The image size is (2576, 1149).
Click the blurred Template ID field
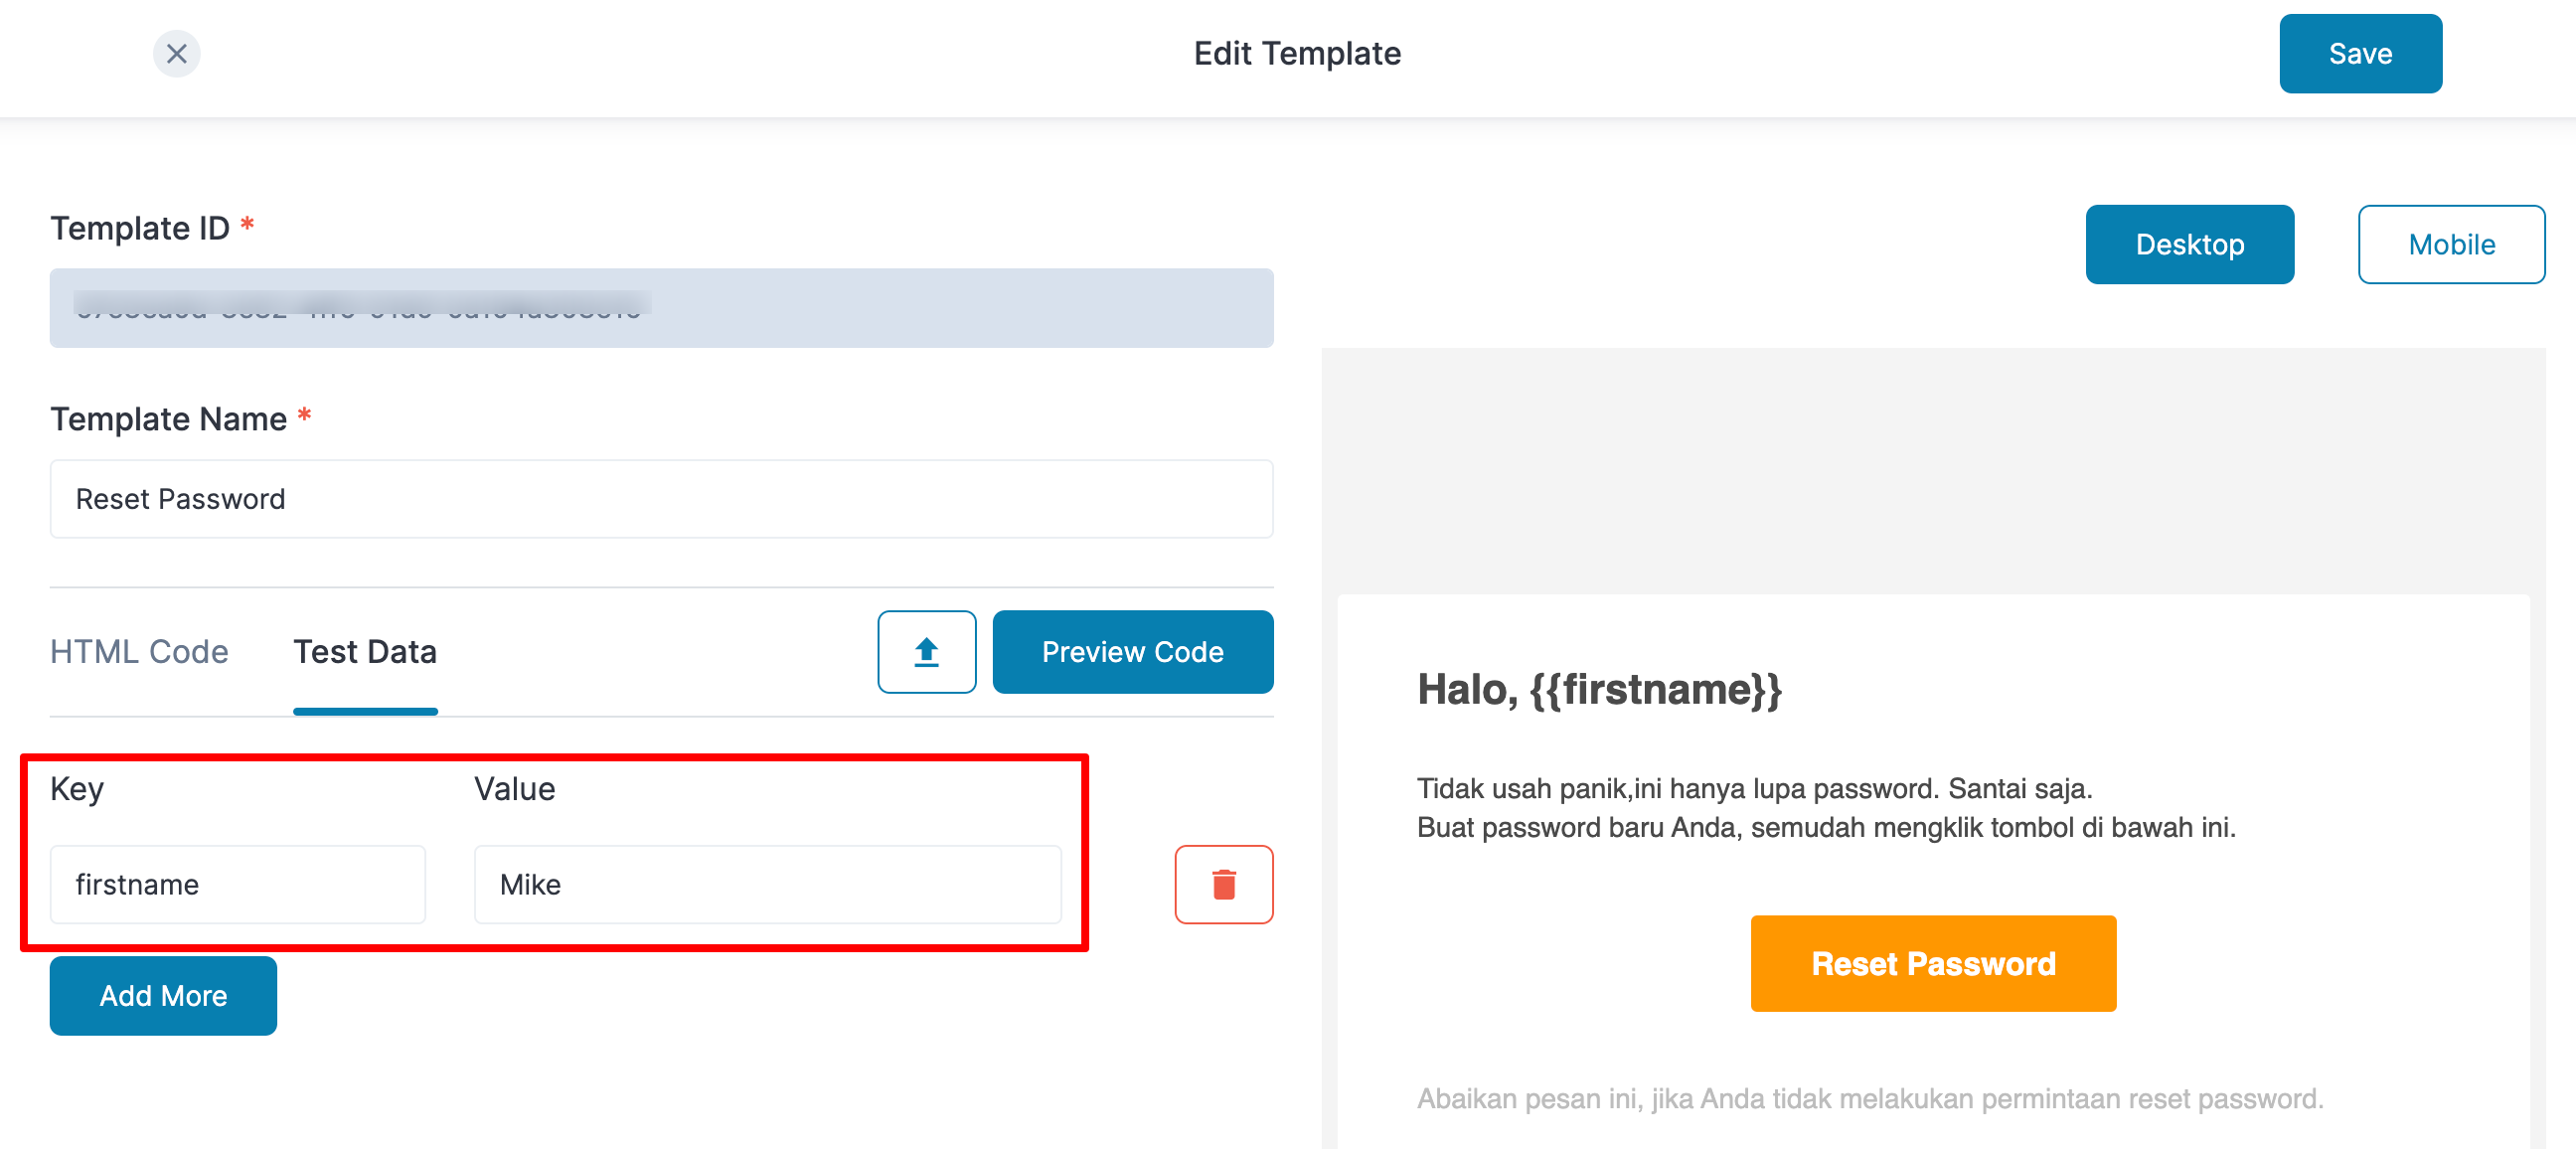point(661,307)
